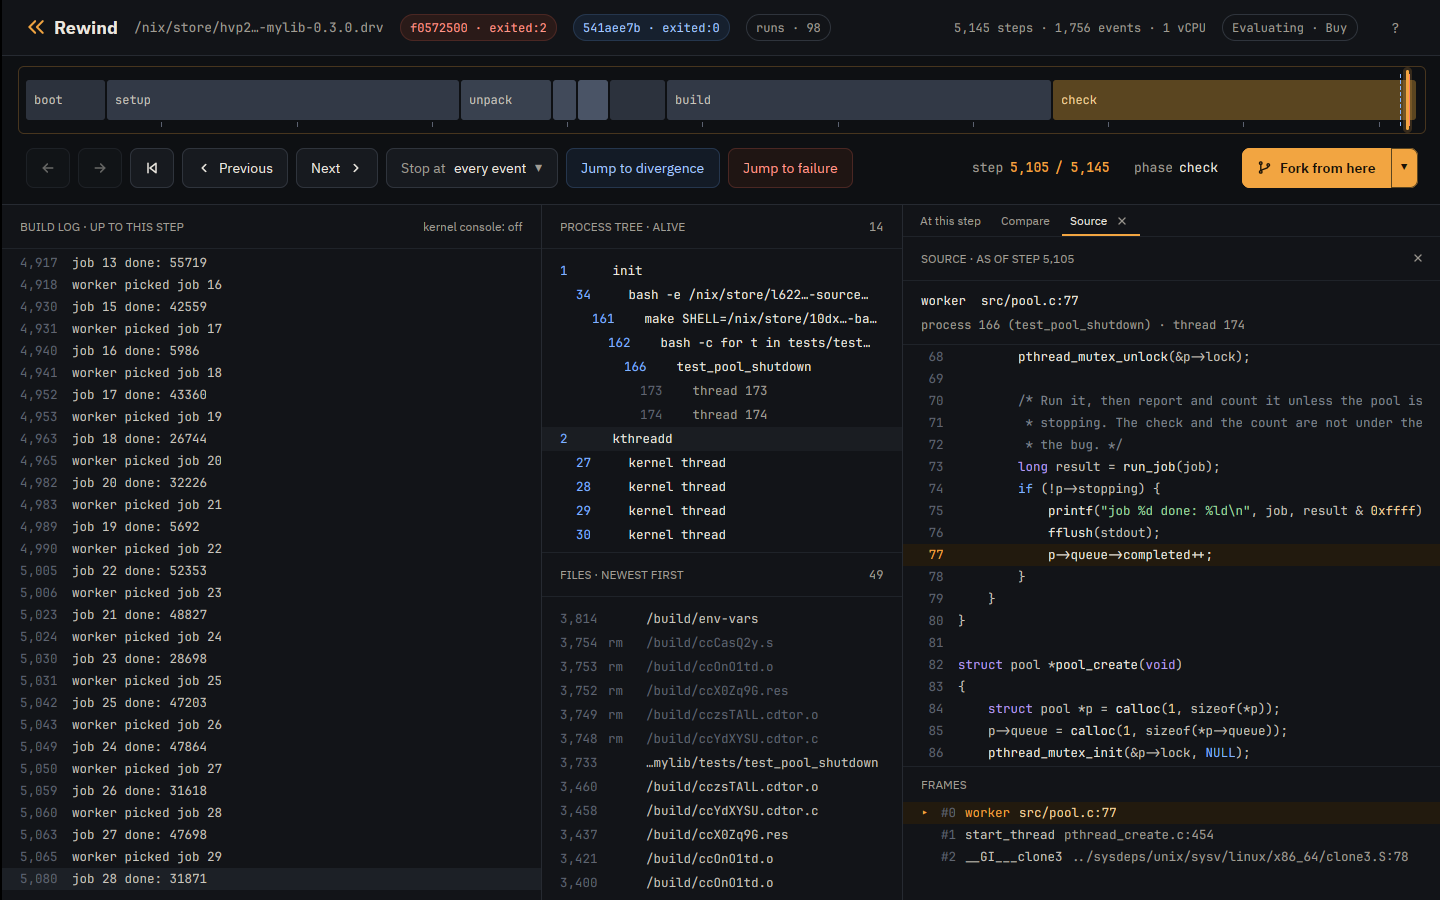The height and width of the screenshot is (900, 1440).
Task: Click the Fork from here button
Action: (x=1316, y=168)
